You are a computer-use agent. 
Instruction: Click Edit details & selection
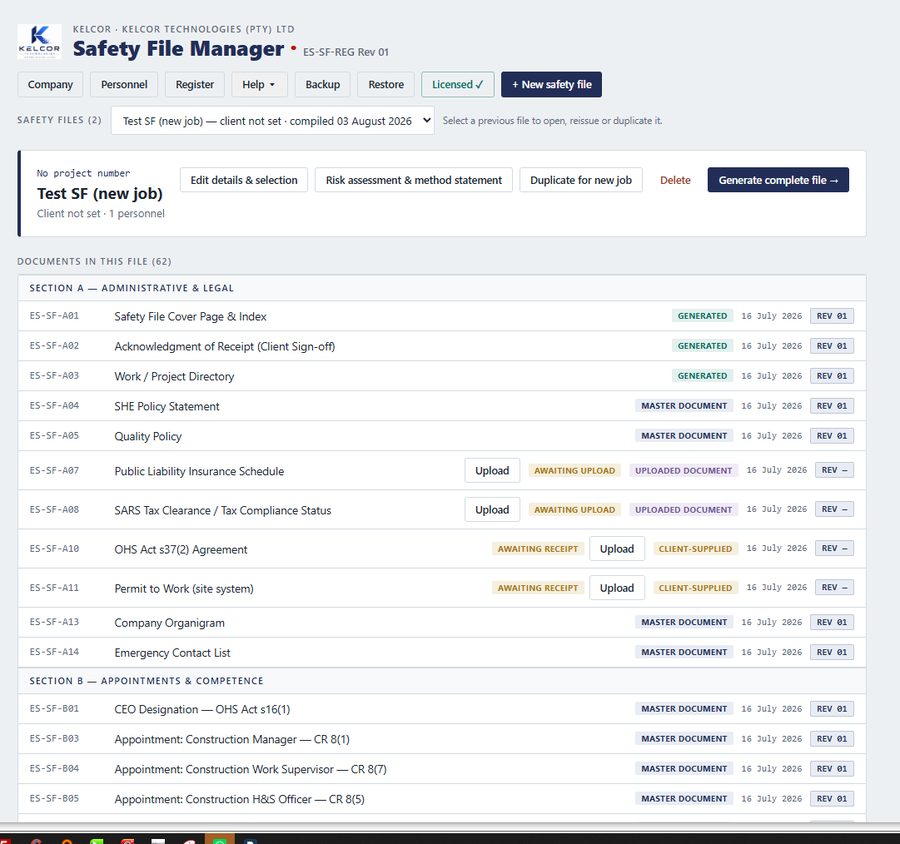click(x=244, y=180)
